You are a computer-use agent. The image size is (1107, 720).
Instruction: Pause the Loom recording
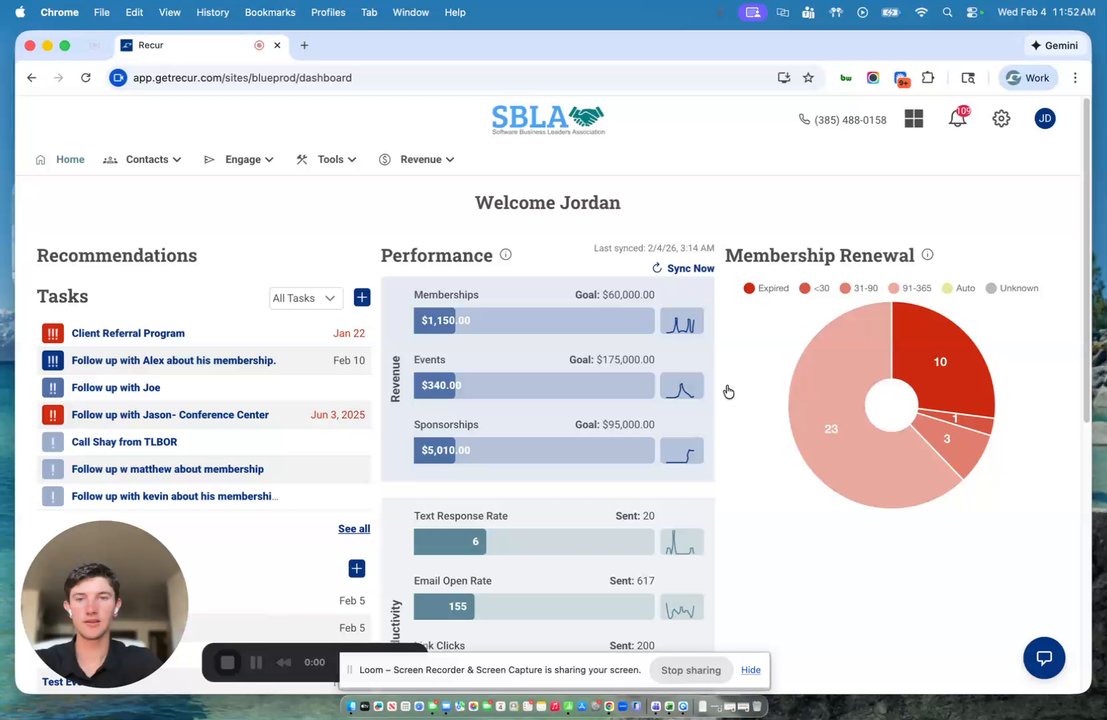[x=256, y=662]
